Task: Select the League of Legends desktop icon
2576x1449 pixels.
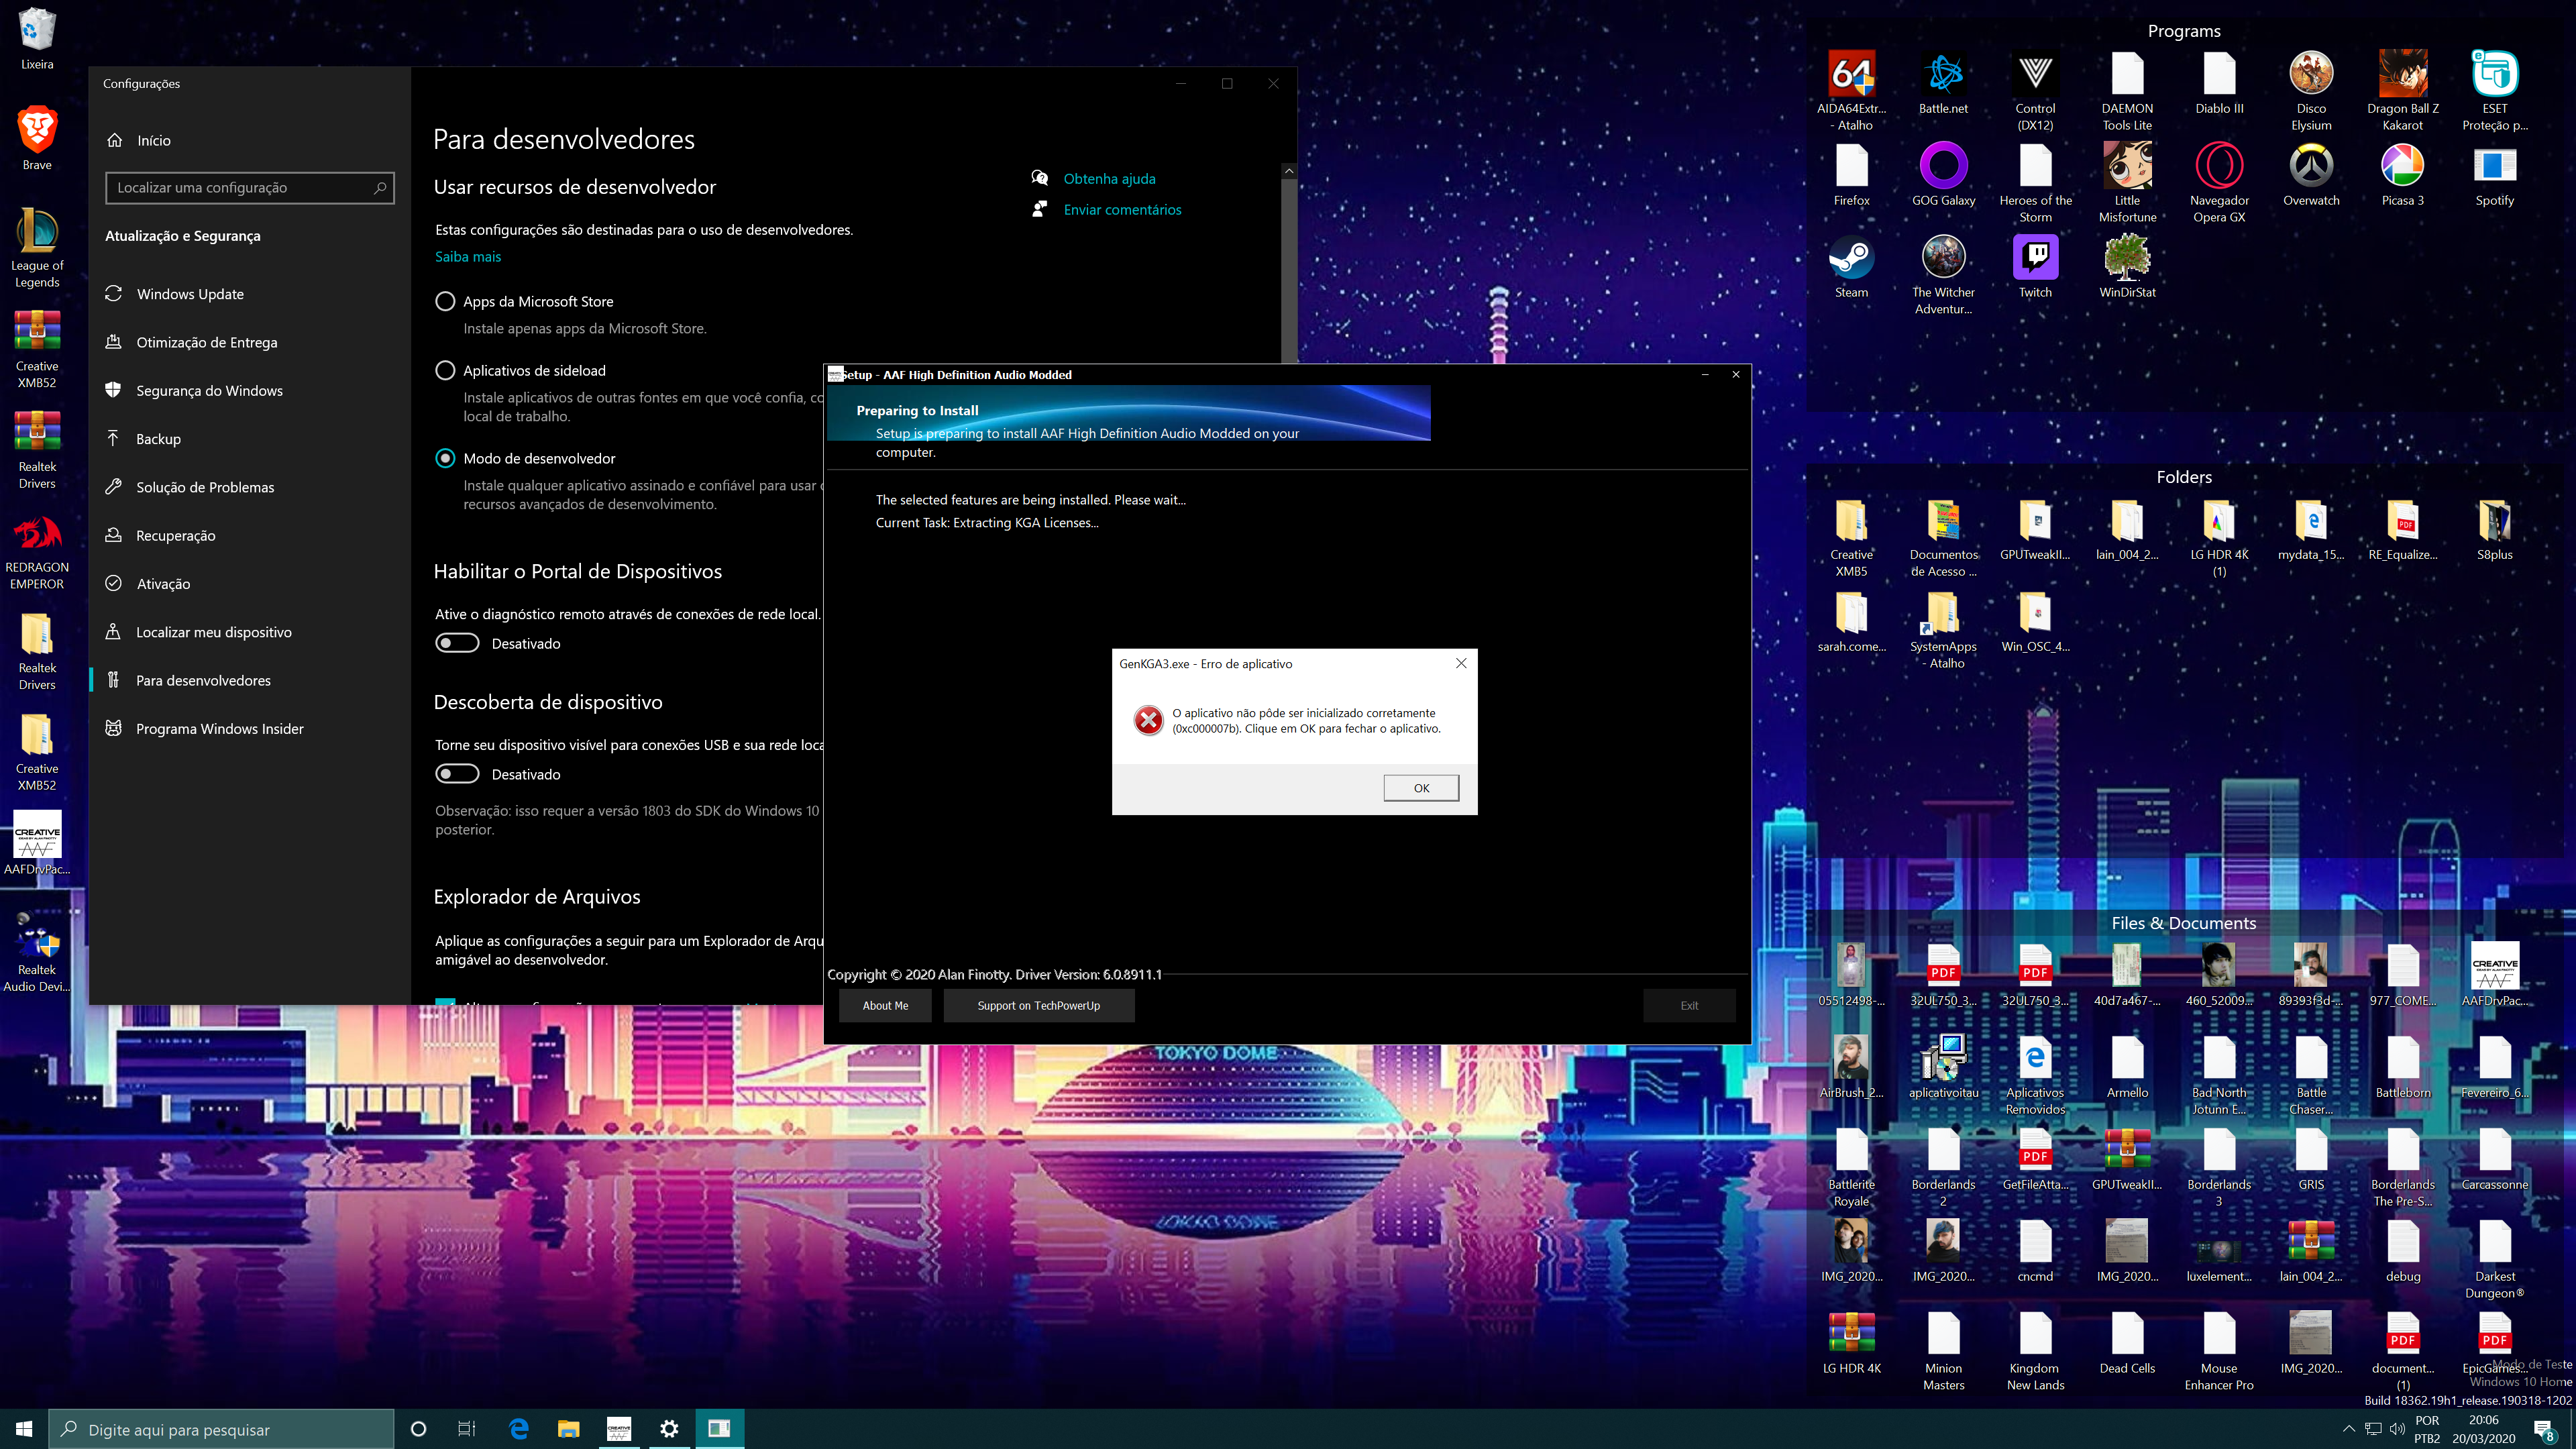Action: pyautogui.click(x=37, y=247)
